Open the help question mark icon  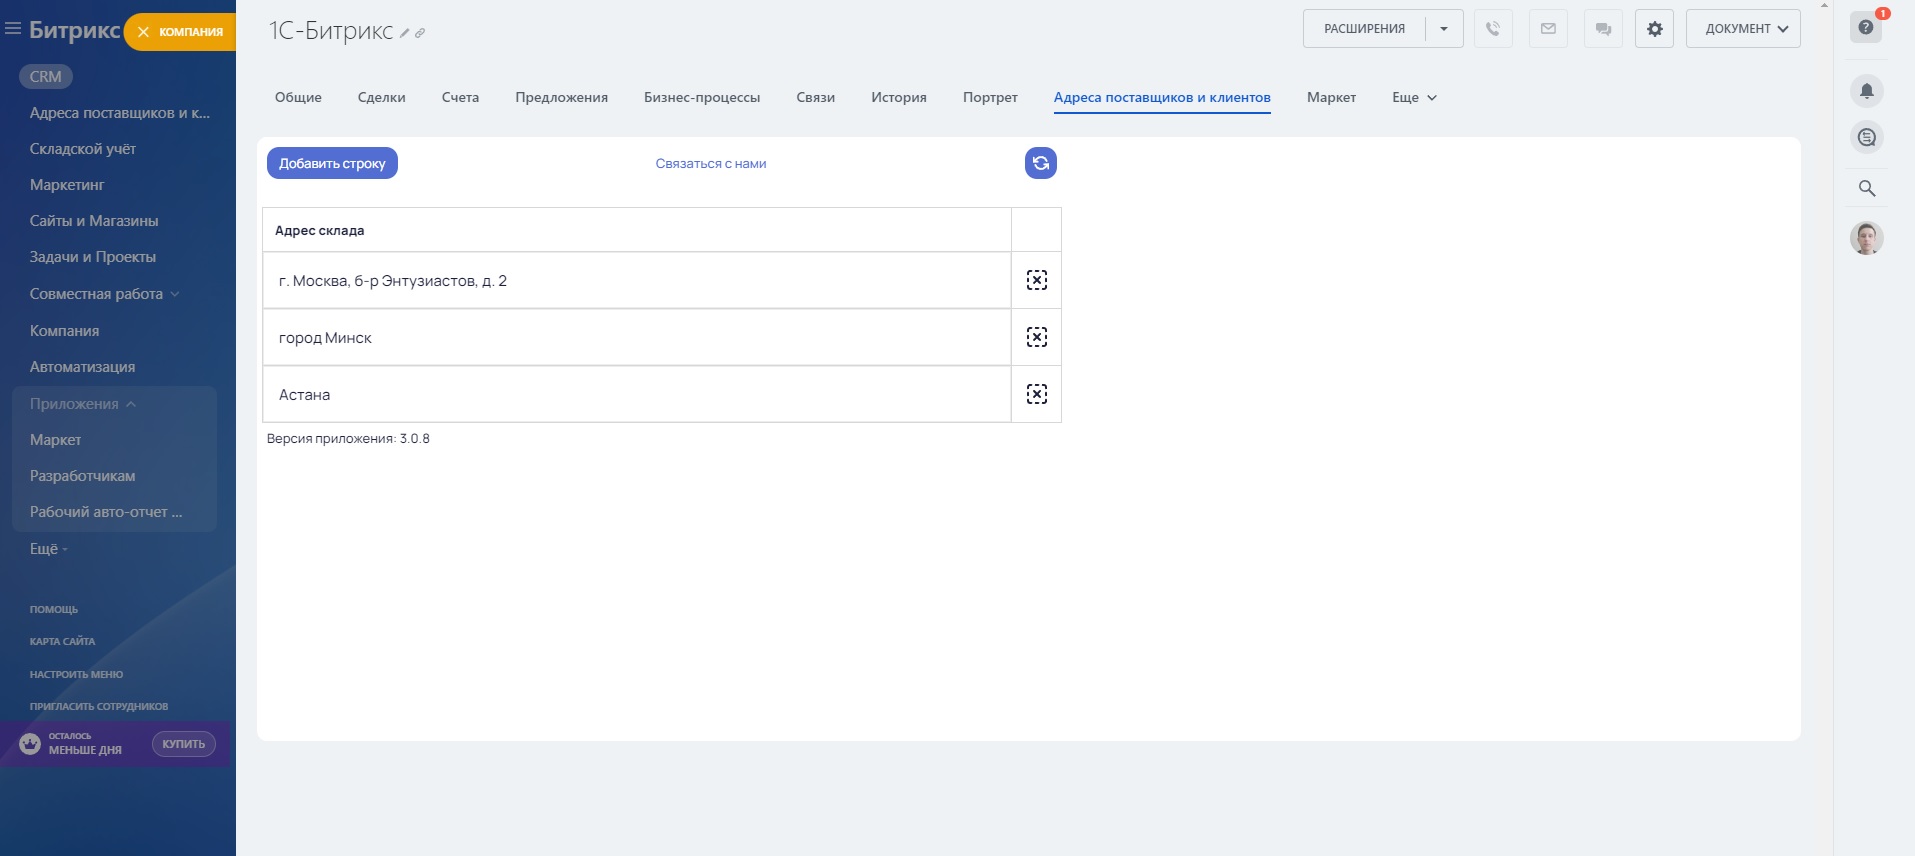[1866, 27]
